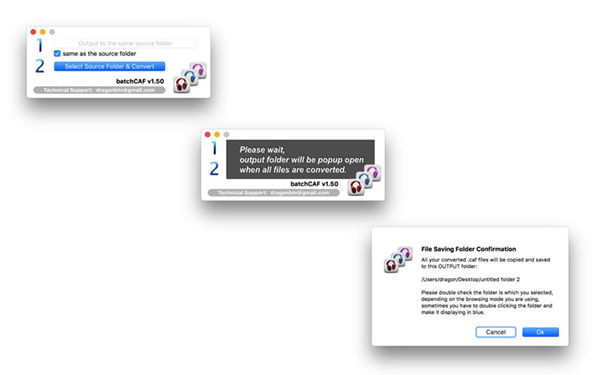Minimize the first batchCAF window
Viewport: 600px width, 375px height.
(42, 32)
